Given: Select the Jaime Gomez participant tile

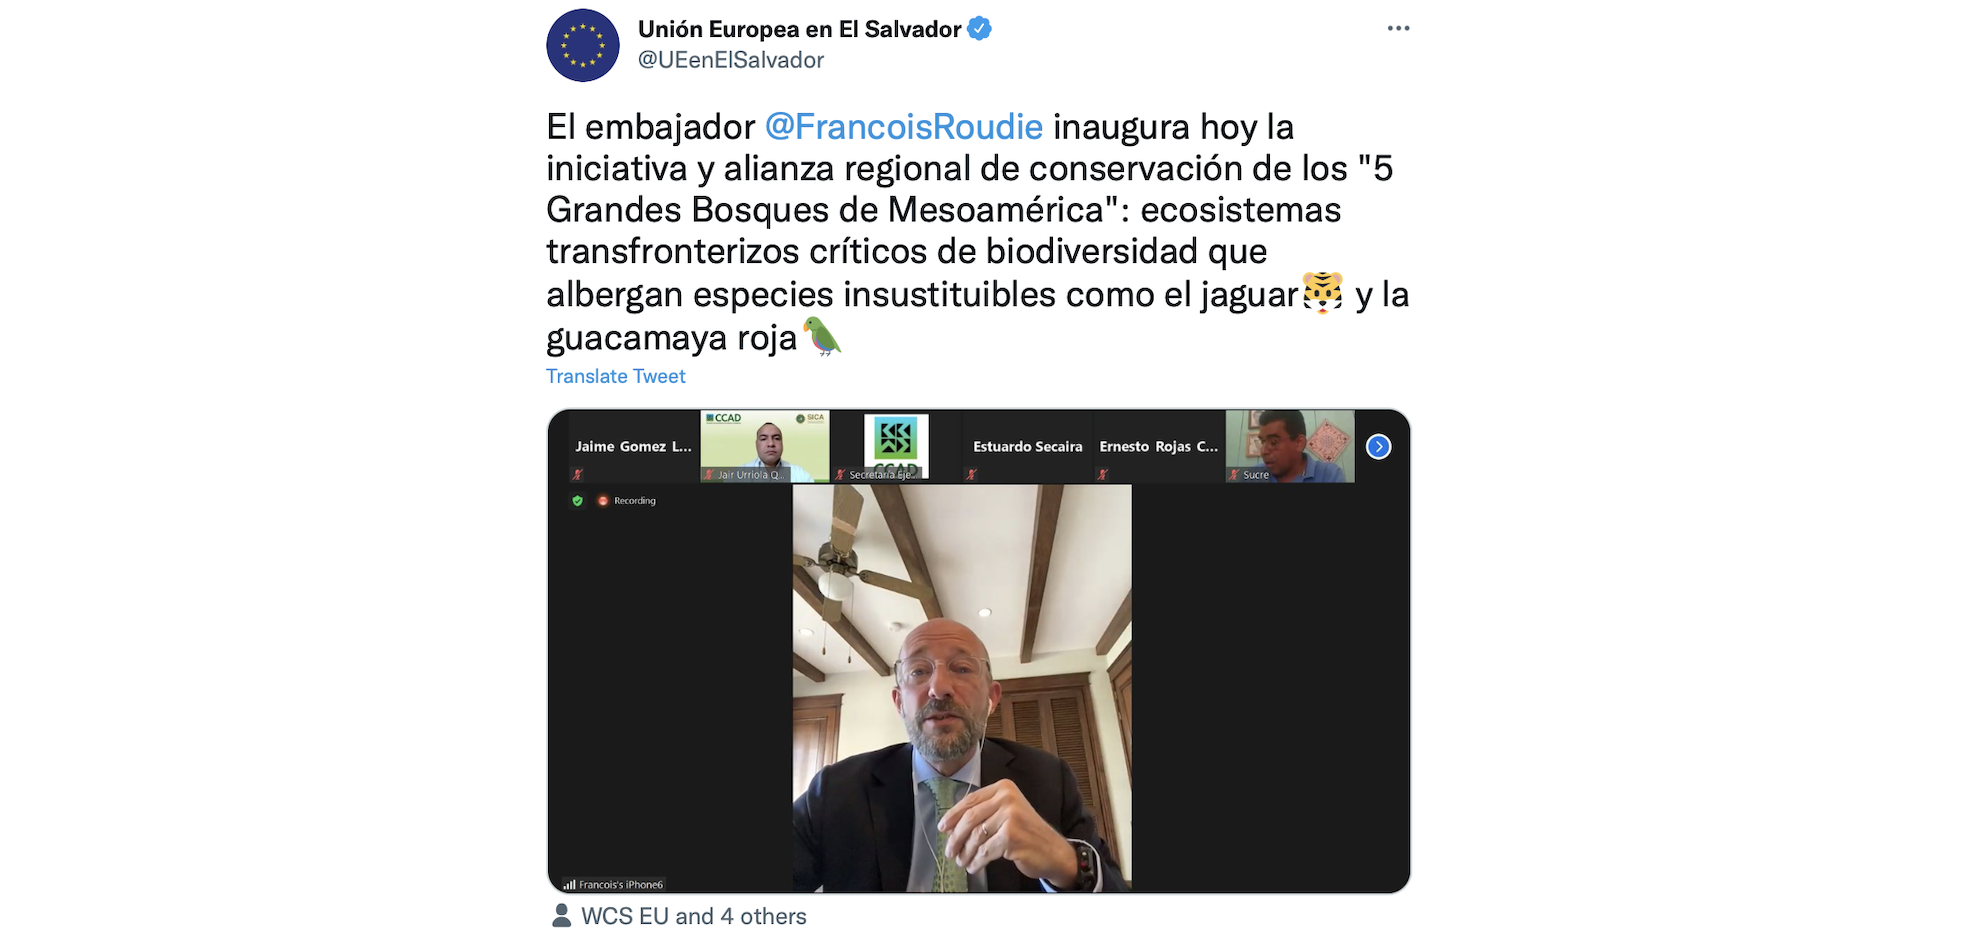Looking at the screenshot, I should coord(634,446).
